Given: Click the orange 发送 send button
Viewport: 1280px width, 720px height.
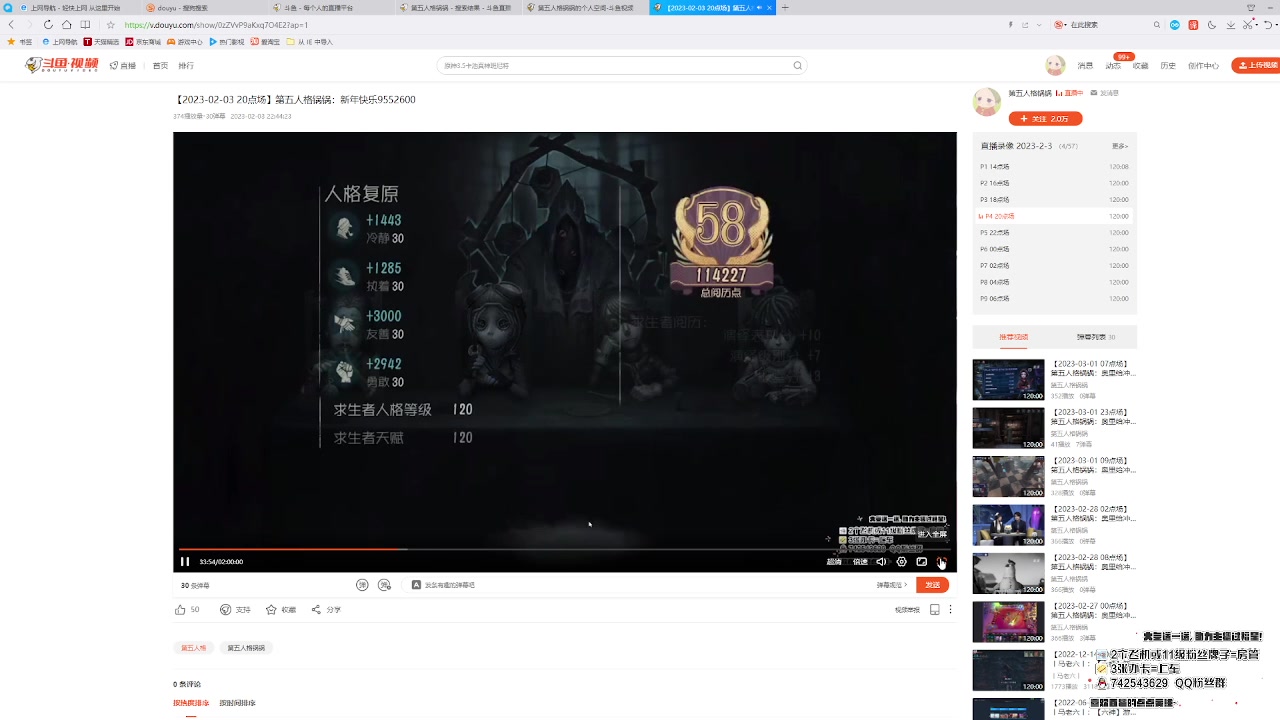Looking at the screenshot, I should pyautogui.click(x=932, y=585).
